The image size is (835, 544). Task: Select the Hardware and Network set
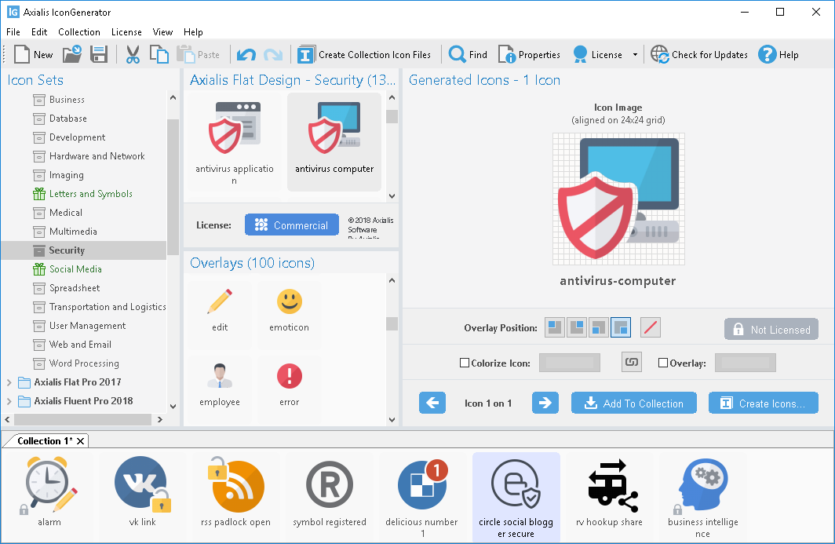pos(96,156)
